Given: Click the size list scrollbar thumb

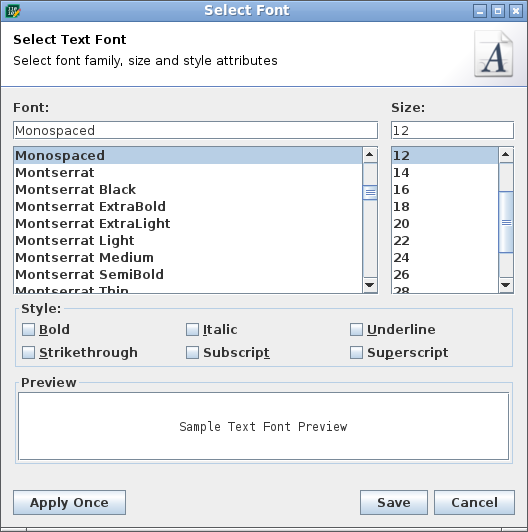Looking at the screenshot, I should point(506,222).
